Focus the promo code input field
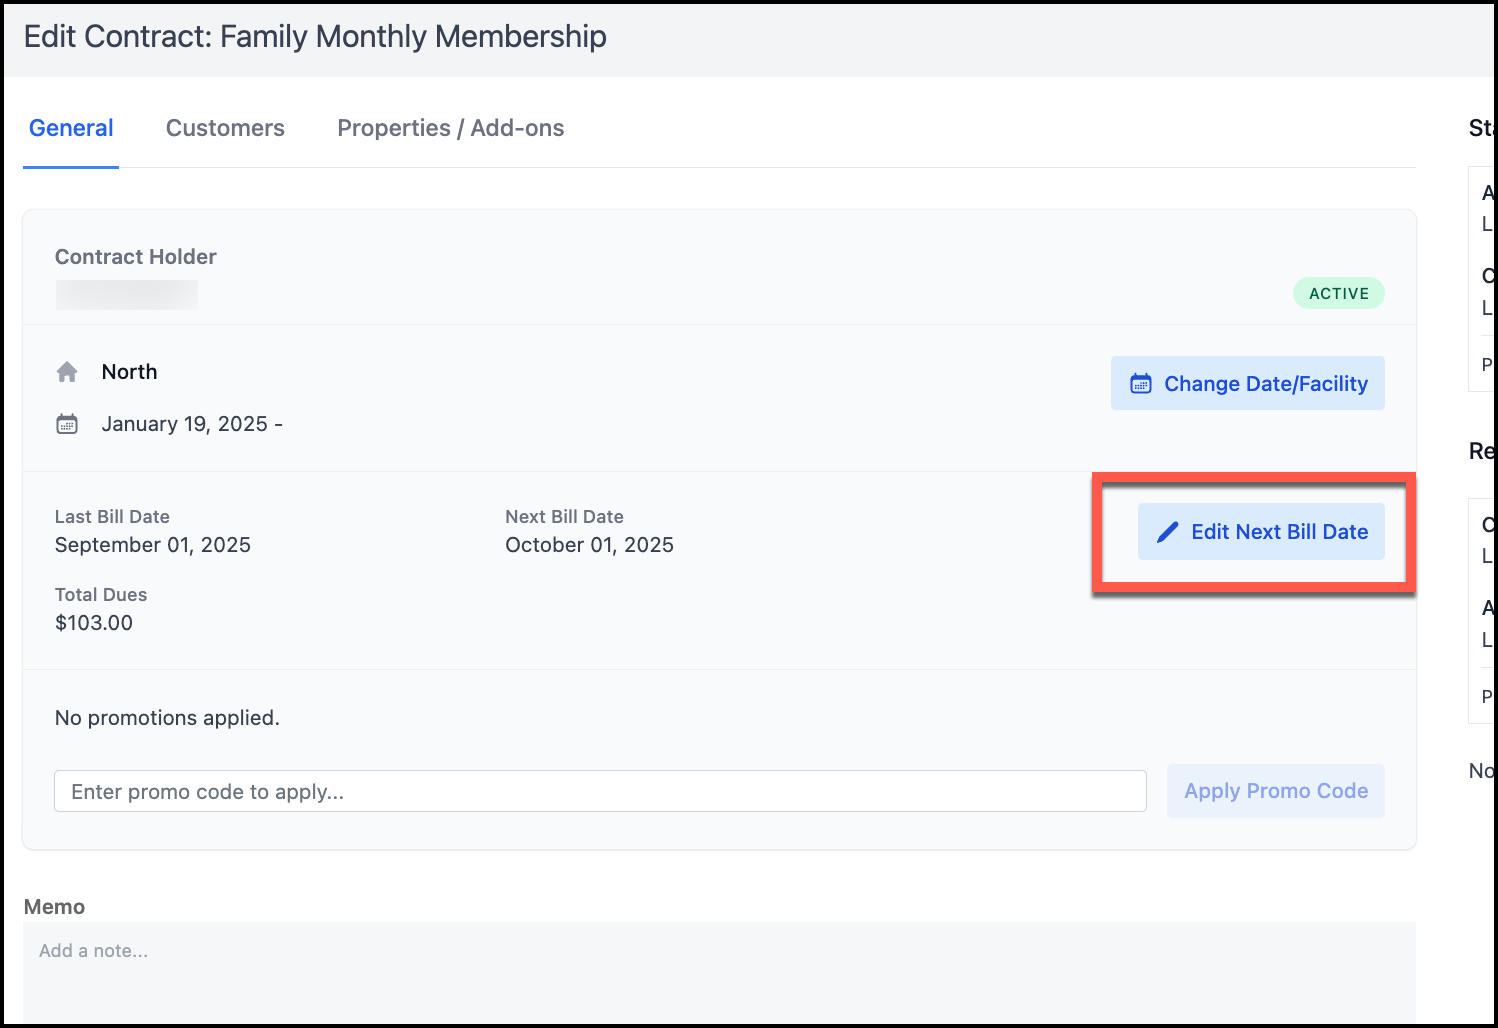The height and width of the screenshot is (1028, 1498). pos(600,791)
